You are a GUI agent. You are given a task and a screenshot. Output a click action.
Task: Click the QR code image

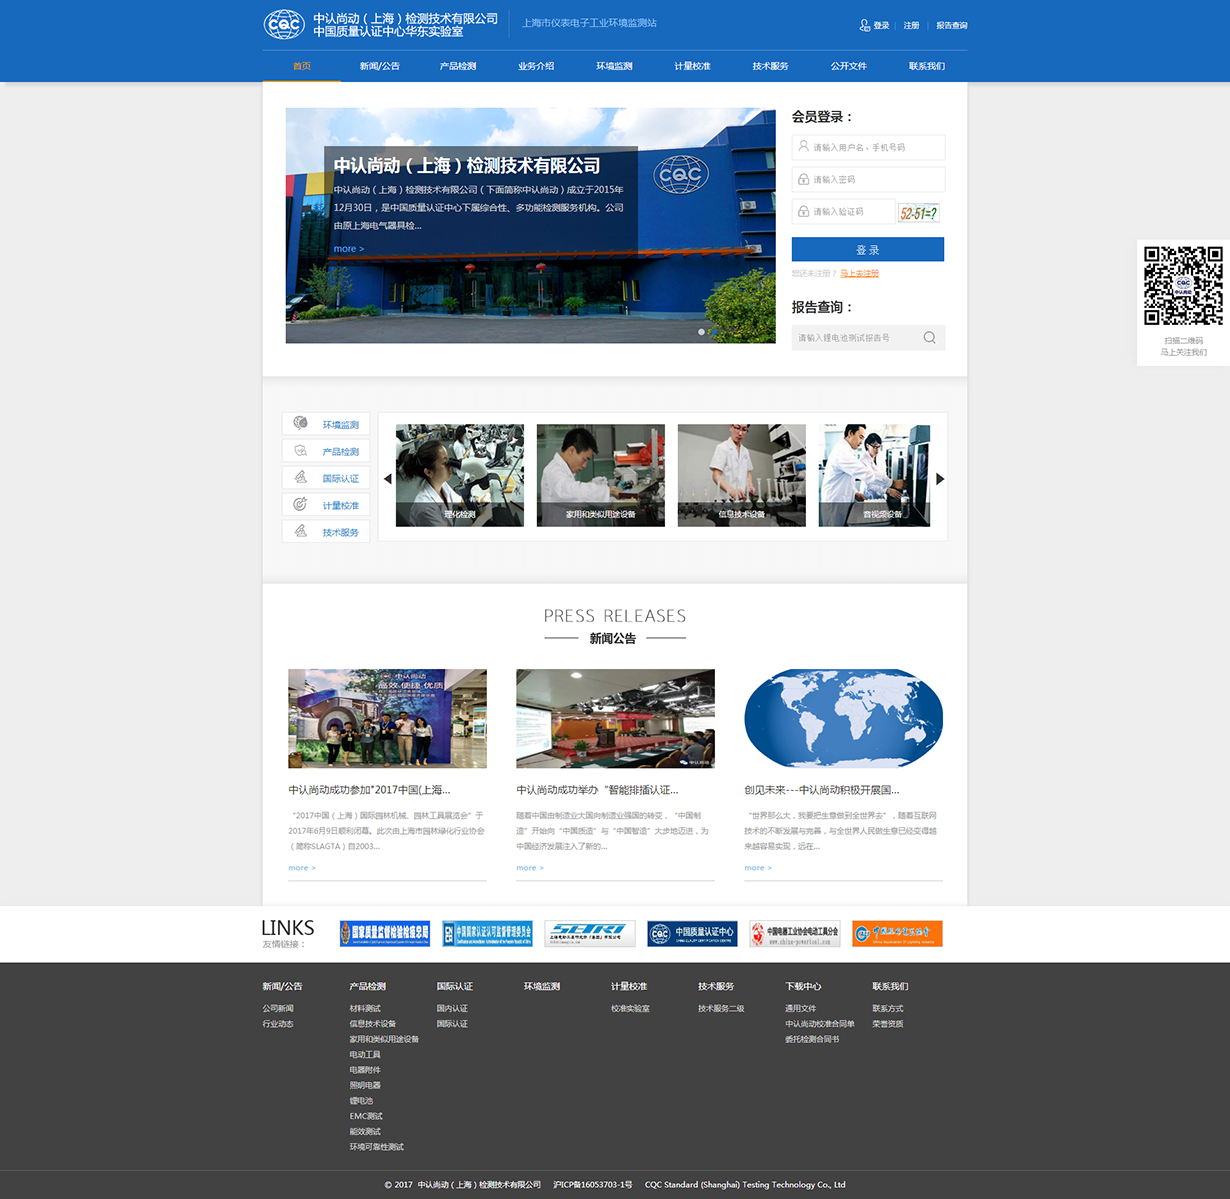(x=1183, y=286)
